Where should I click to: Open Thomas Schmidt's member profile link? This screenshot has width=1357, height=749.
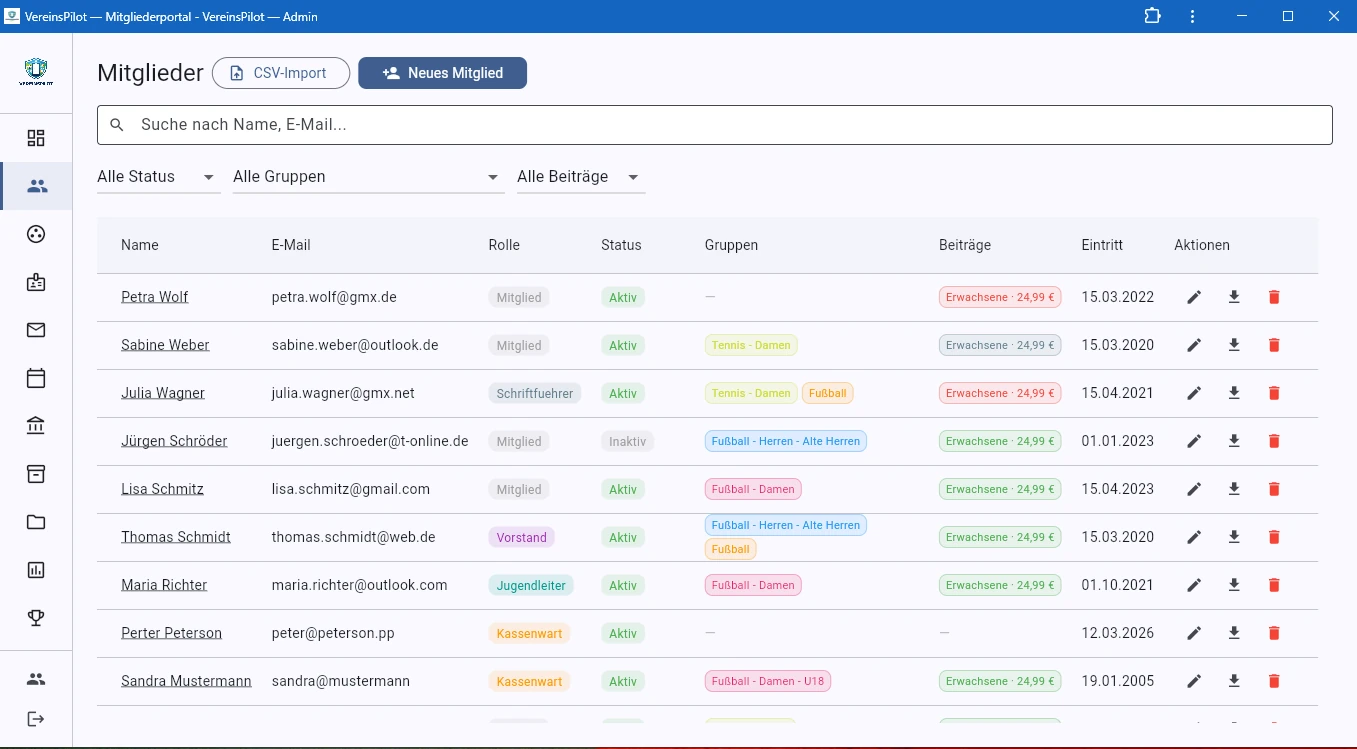(x=176, y=537)
